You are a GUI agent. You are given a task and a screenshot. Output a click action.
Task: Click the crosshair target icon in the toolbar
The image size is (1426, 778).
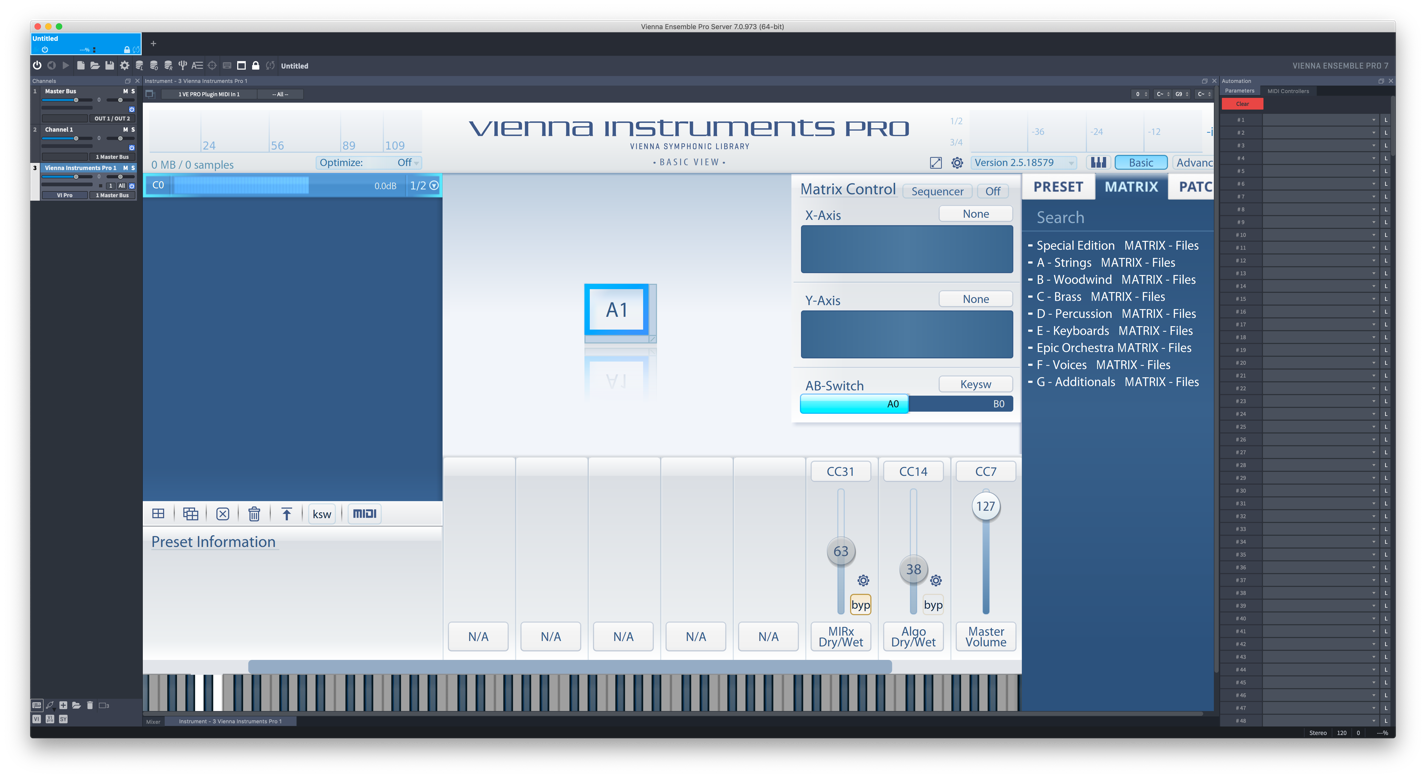click(212, 66)
